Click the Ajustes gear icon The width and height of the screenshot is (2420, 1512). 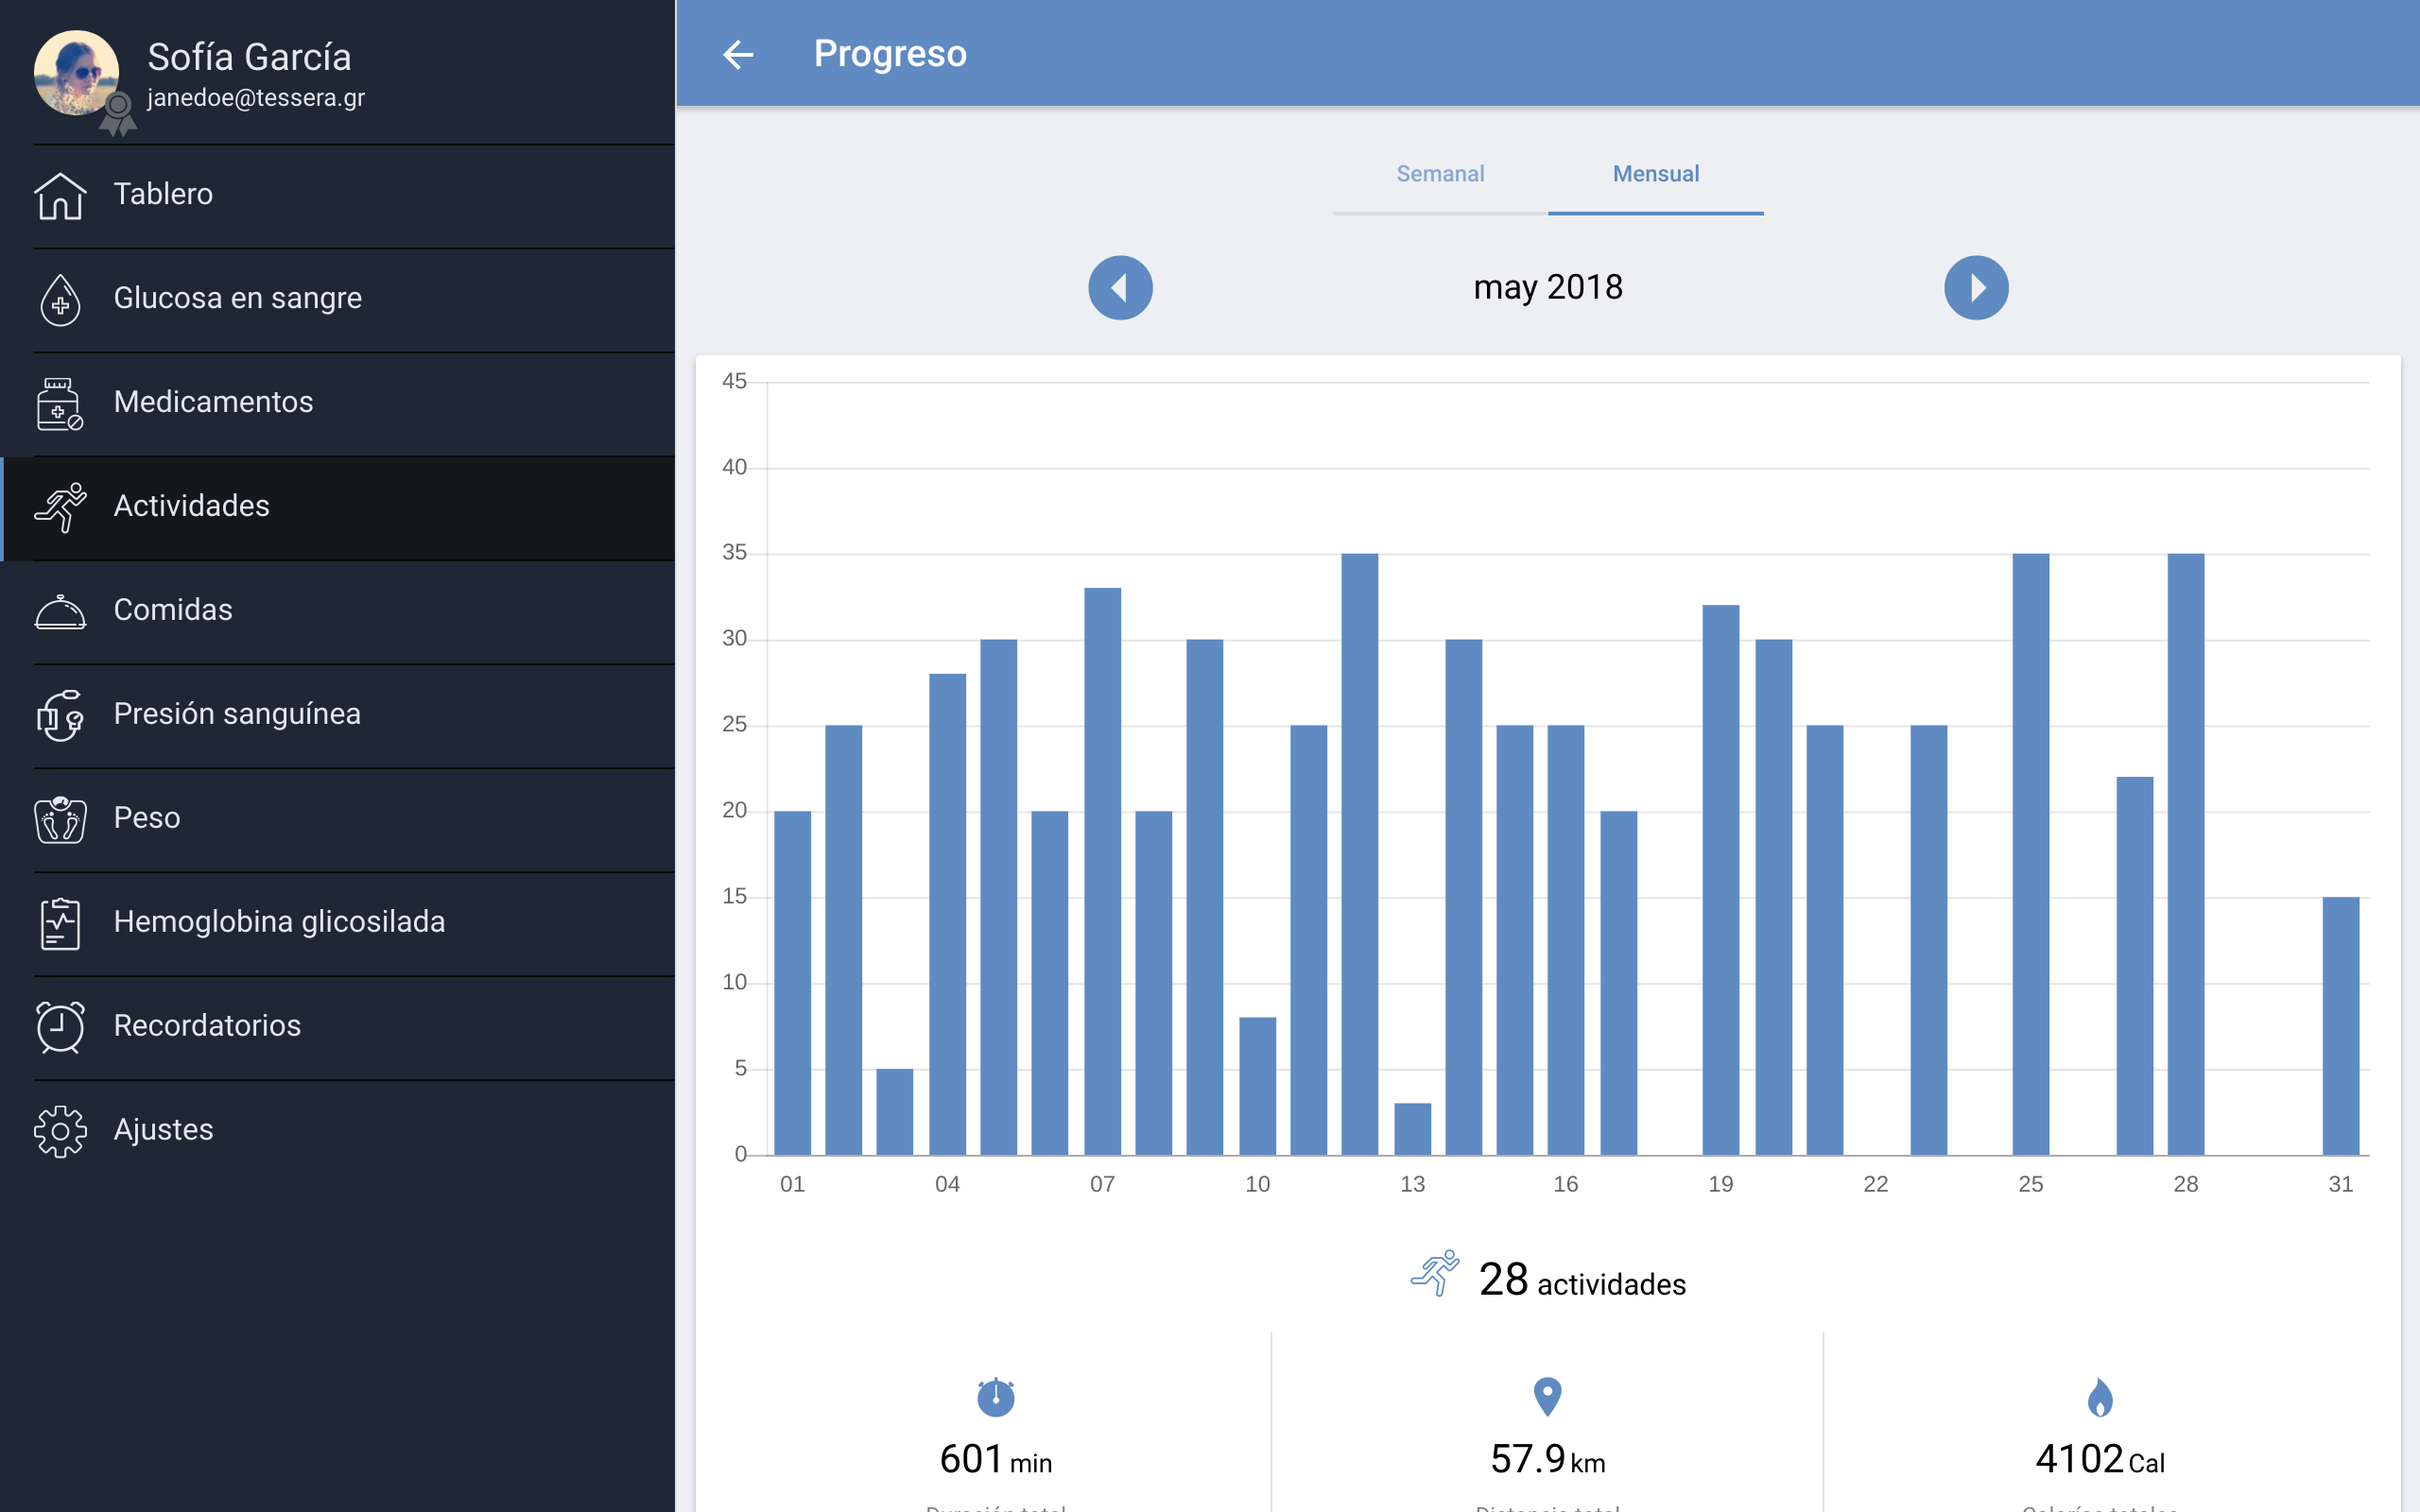60,1131
